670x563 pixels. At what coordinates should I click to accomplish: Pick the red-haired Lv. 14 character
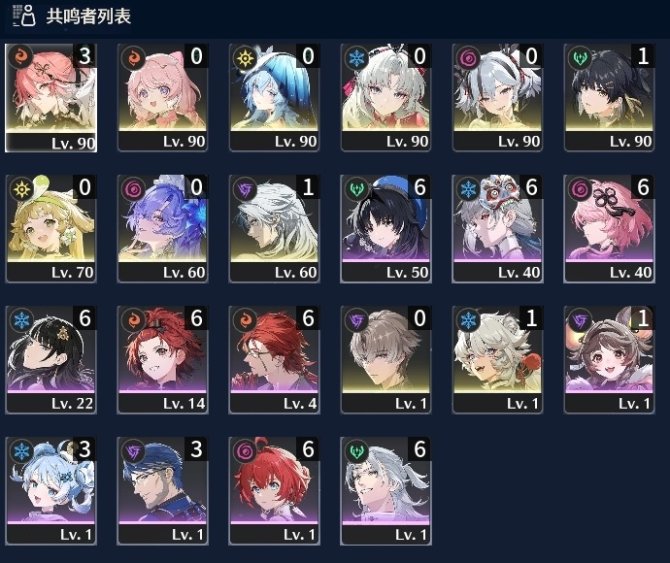(x=162, y=360)
